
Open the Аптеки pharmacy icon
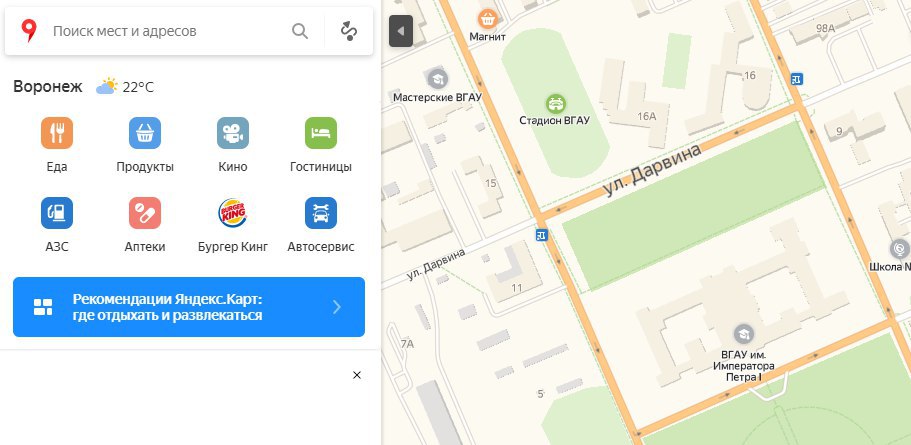tap(145, 213)
